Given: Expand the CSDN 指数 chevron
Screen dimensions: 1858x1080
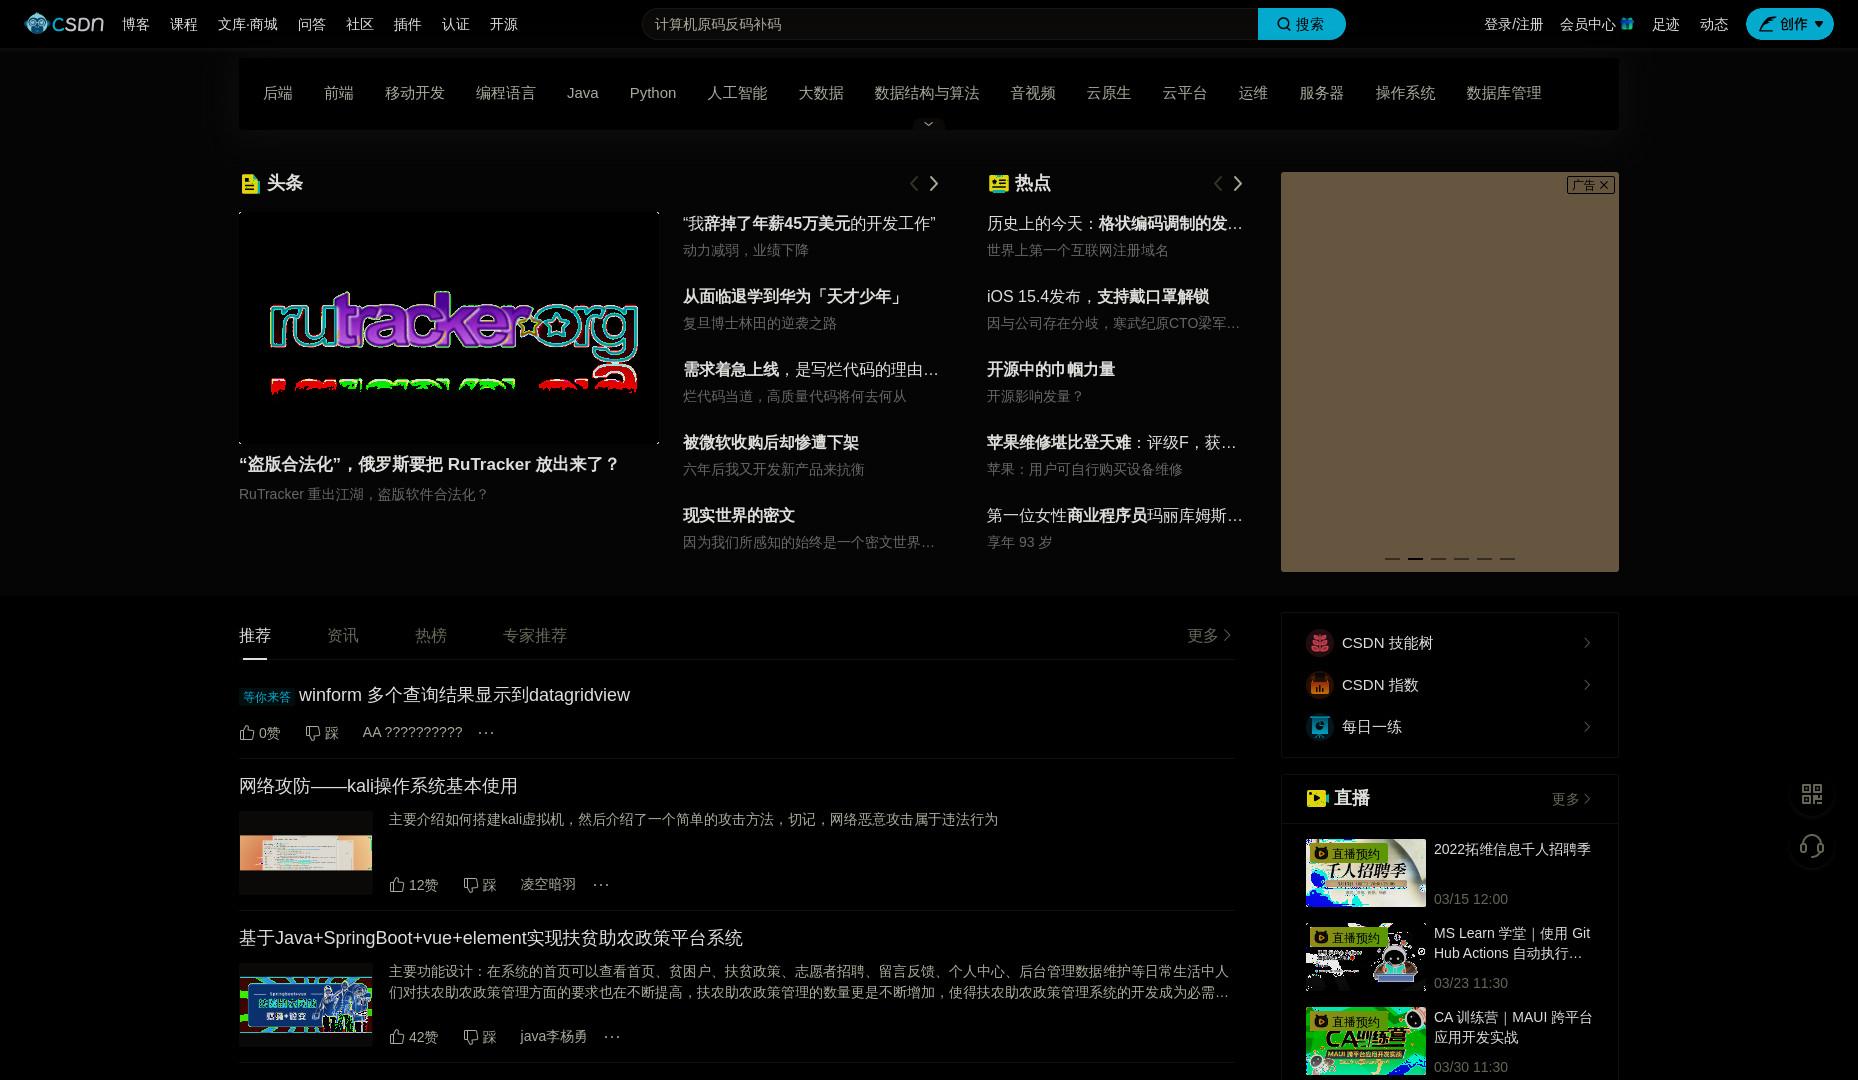Looking at the screenshot, I should tap(1587, 685).
